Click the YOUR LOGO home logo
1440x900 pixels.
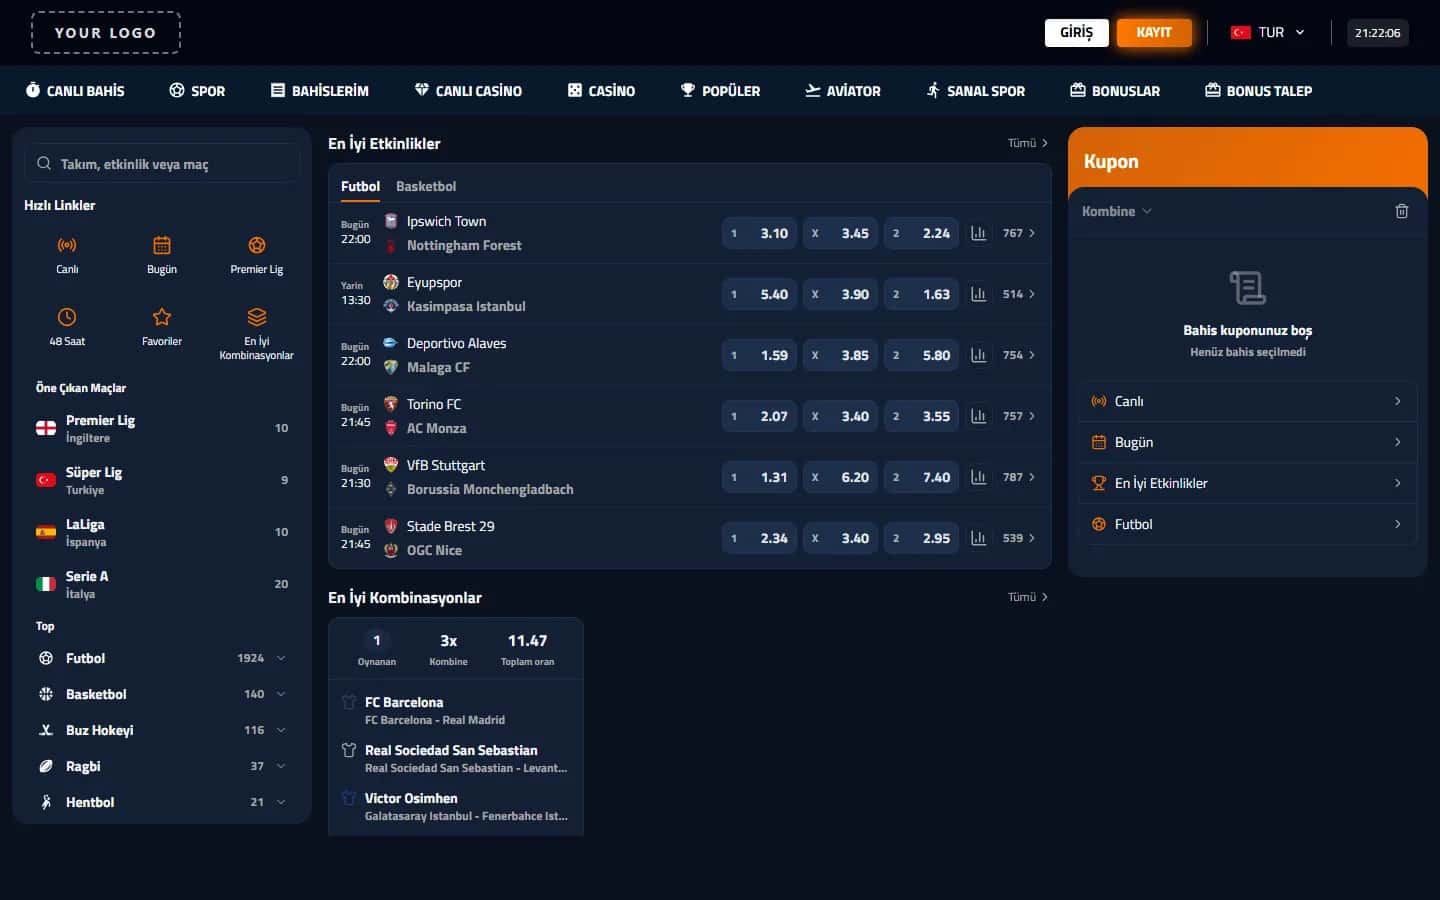click(x=106, y=32)
